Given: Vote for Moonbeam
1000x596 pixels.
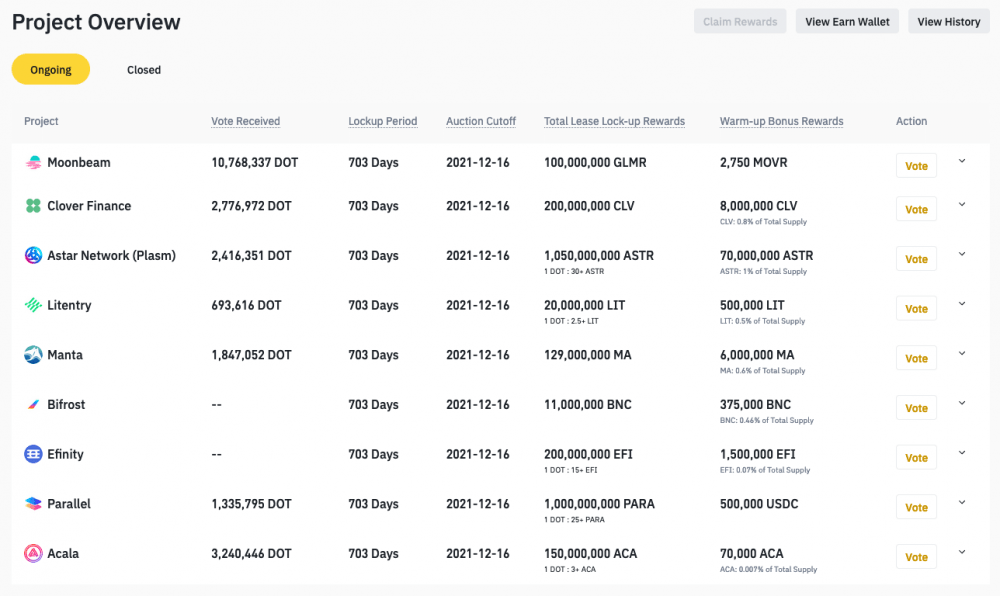Looking at the screenshot, I should click(916, 166).
